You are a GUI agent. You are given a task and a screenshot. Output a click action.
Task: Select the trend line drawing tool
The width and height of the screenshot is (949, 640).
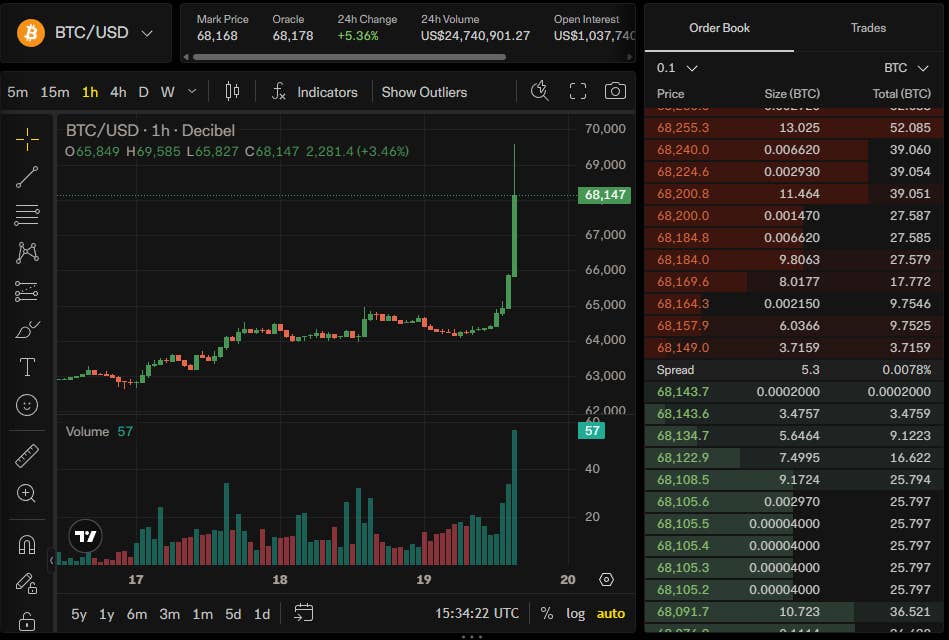click(x=27, y=177)
